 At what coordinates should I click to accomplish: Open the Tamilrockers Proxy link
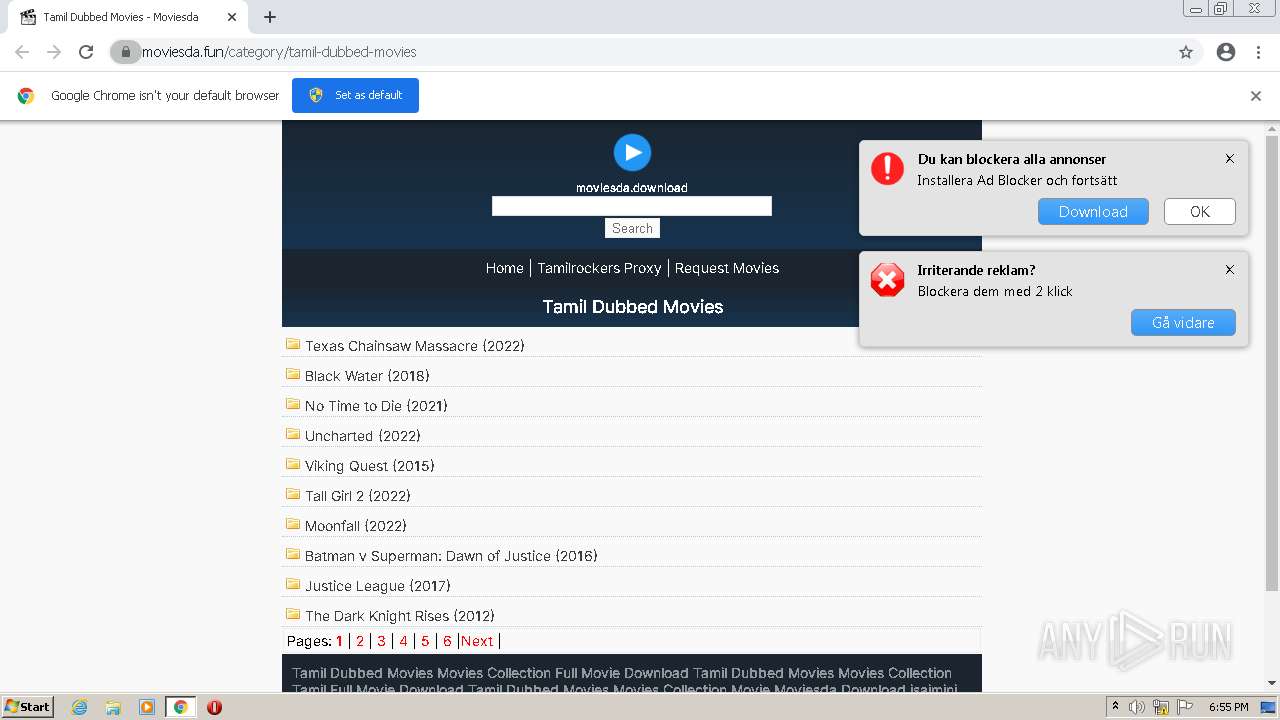click(x=599, y=268)
